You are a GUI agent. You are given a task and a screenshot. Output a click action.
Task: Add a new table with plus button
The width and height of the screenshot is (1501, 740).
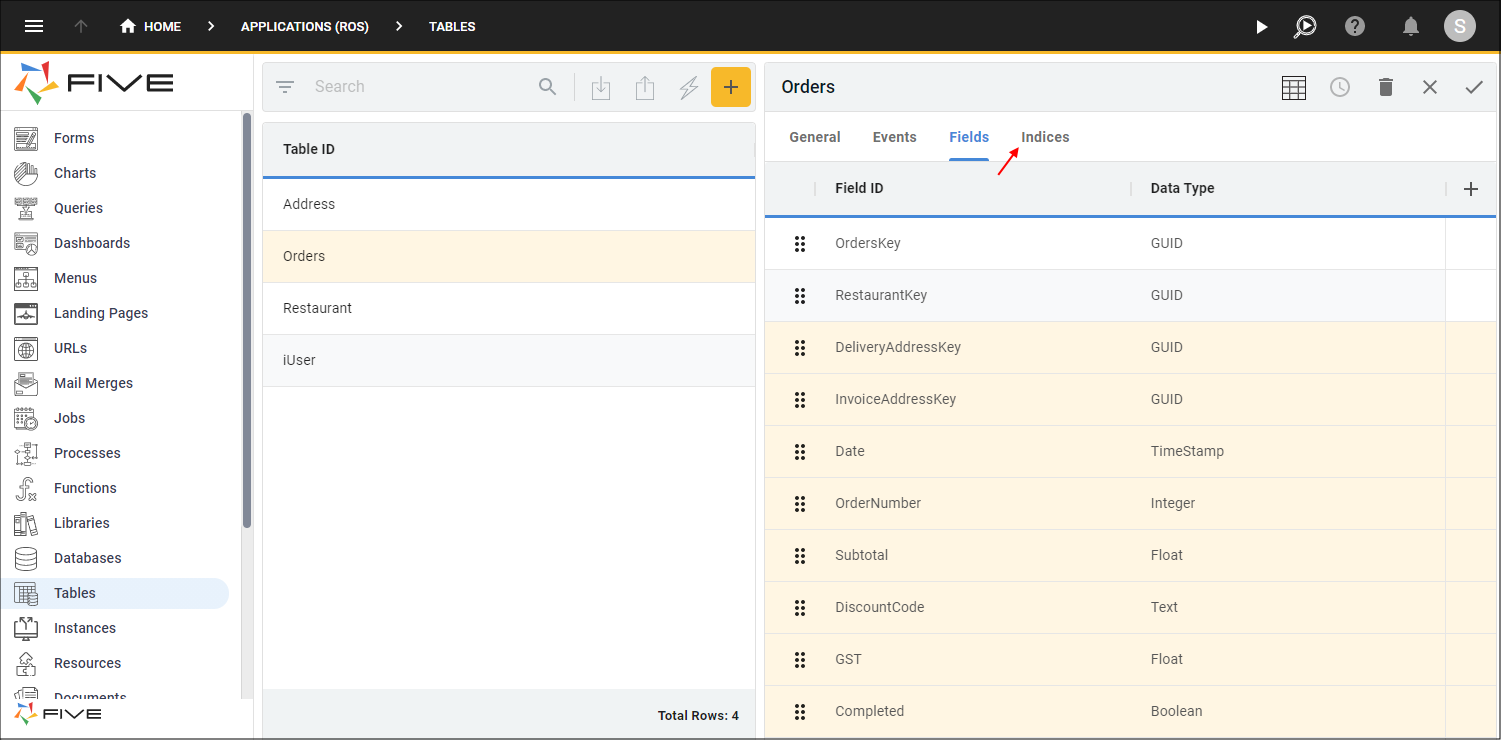coord(731,87)
